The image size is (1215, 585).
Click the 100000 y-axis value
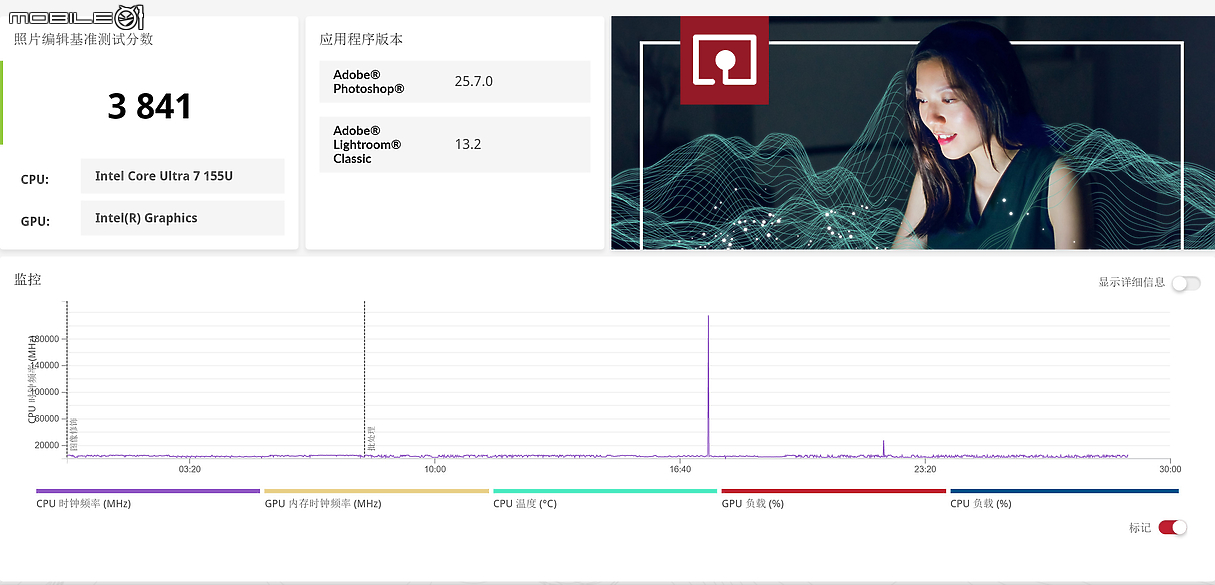point(45,392)
